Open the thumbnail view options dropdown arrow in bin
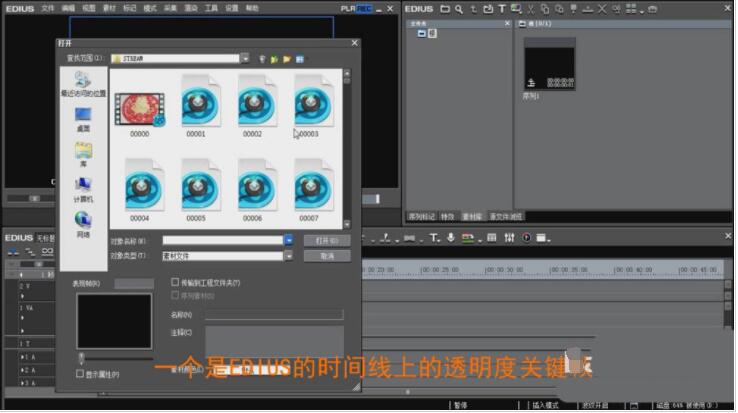 [641, 11]
